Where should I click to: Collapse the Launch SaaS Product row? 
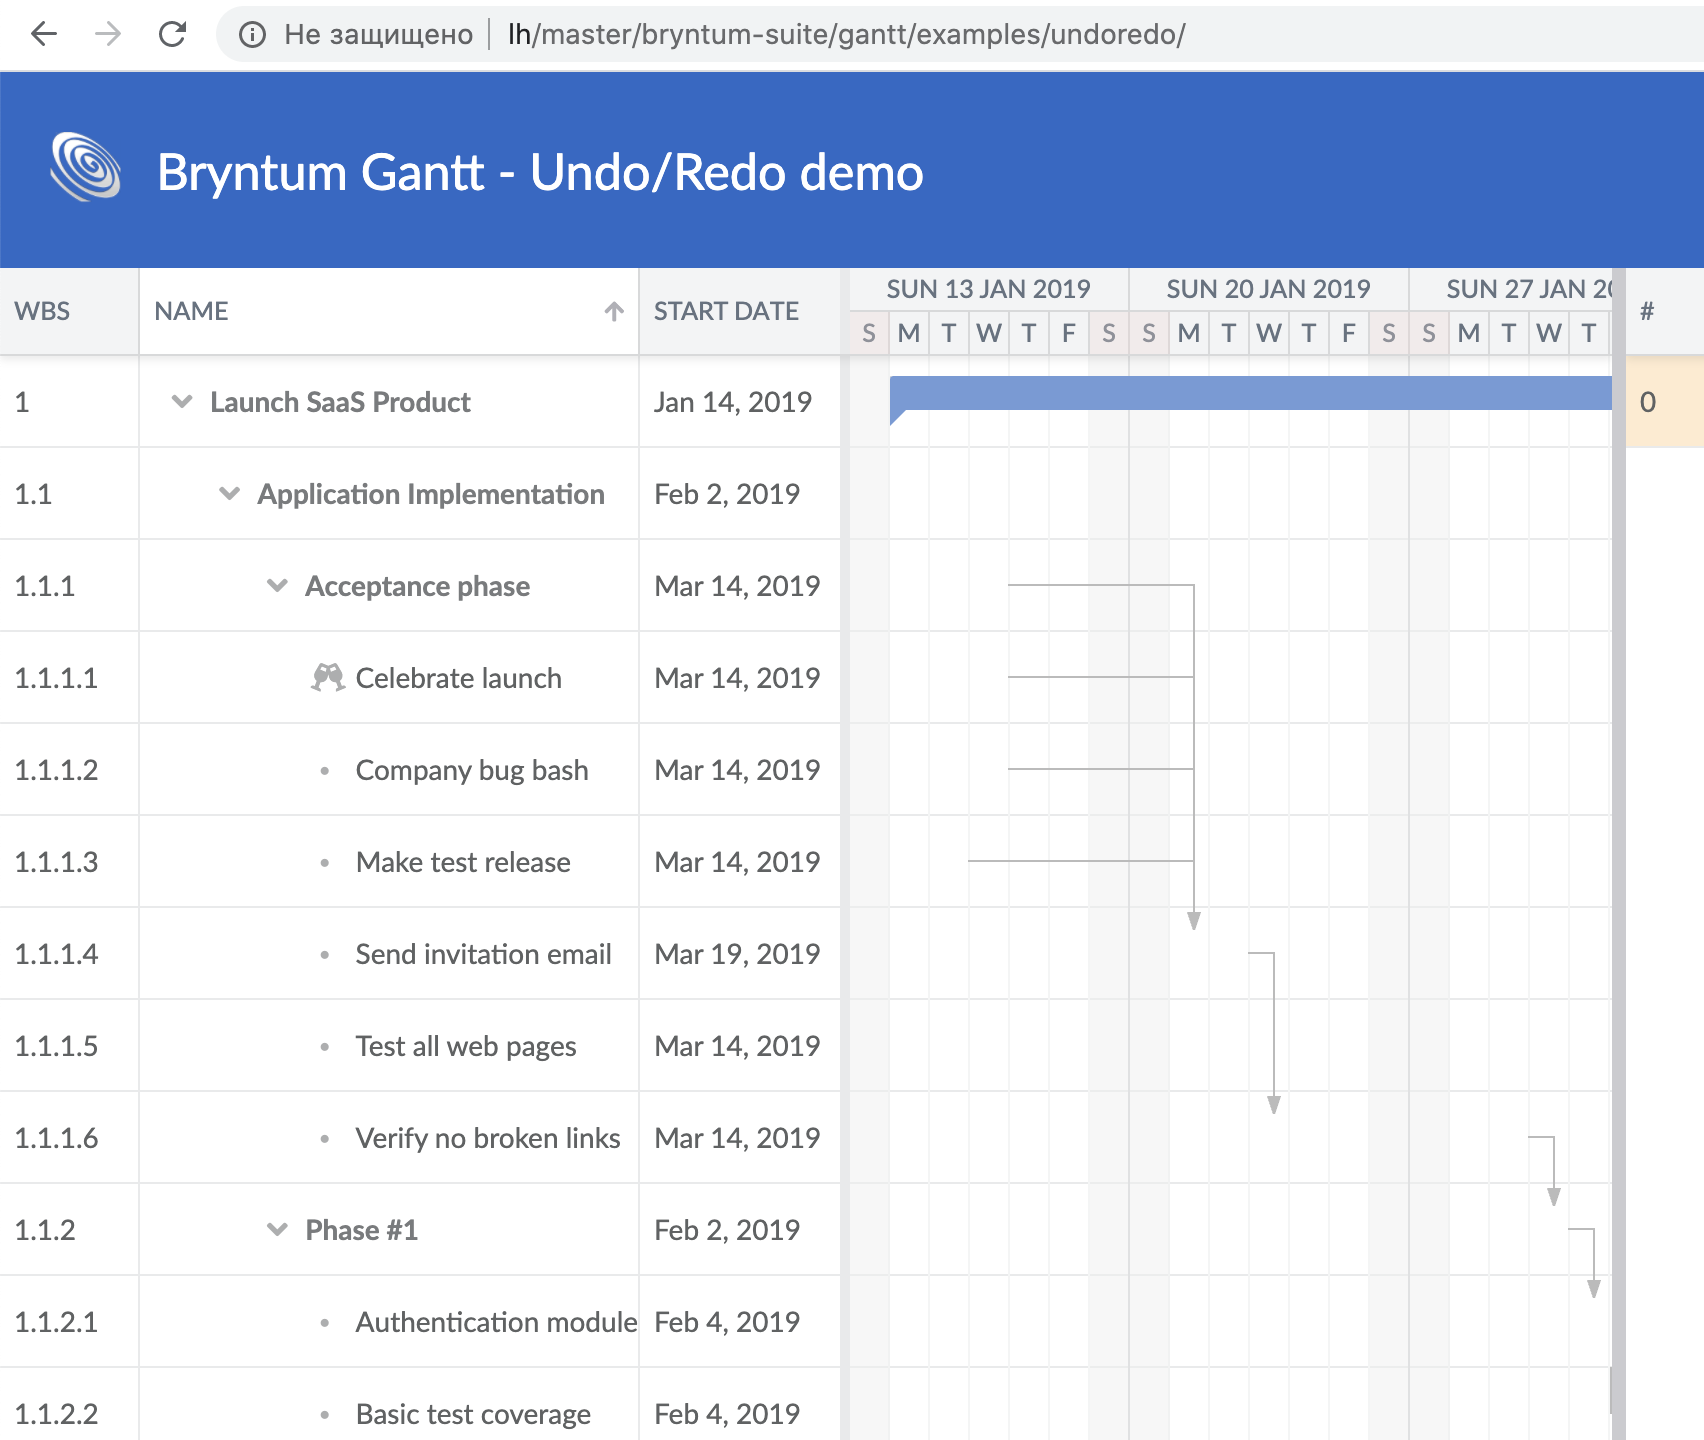pos(180,401)
